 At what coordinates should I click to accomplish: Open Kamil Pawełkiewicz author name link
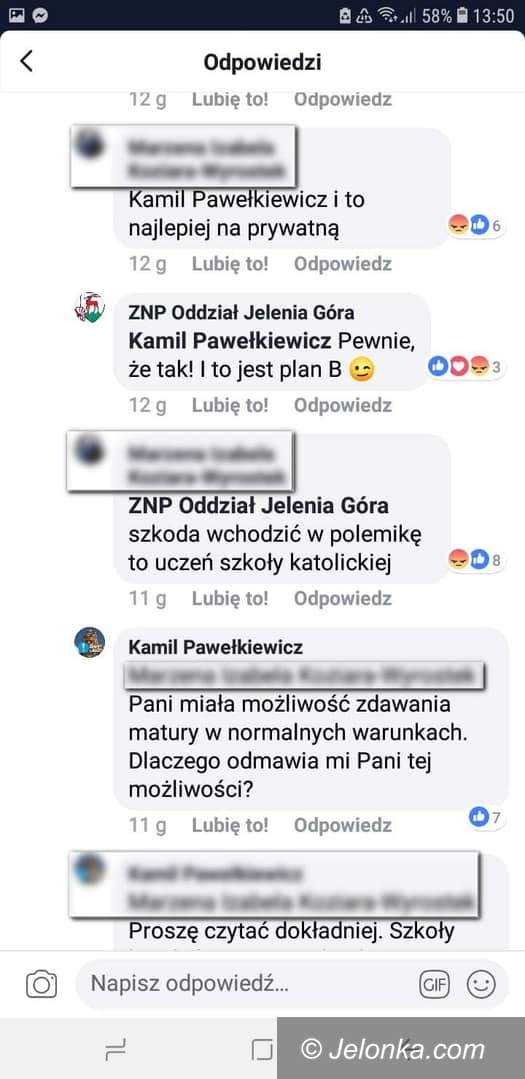pyautogui.click(x=215, y=648)
